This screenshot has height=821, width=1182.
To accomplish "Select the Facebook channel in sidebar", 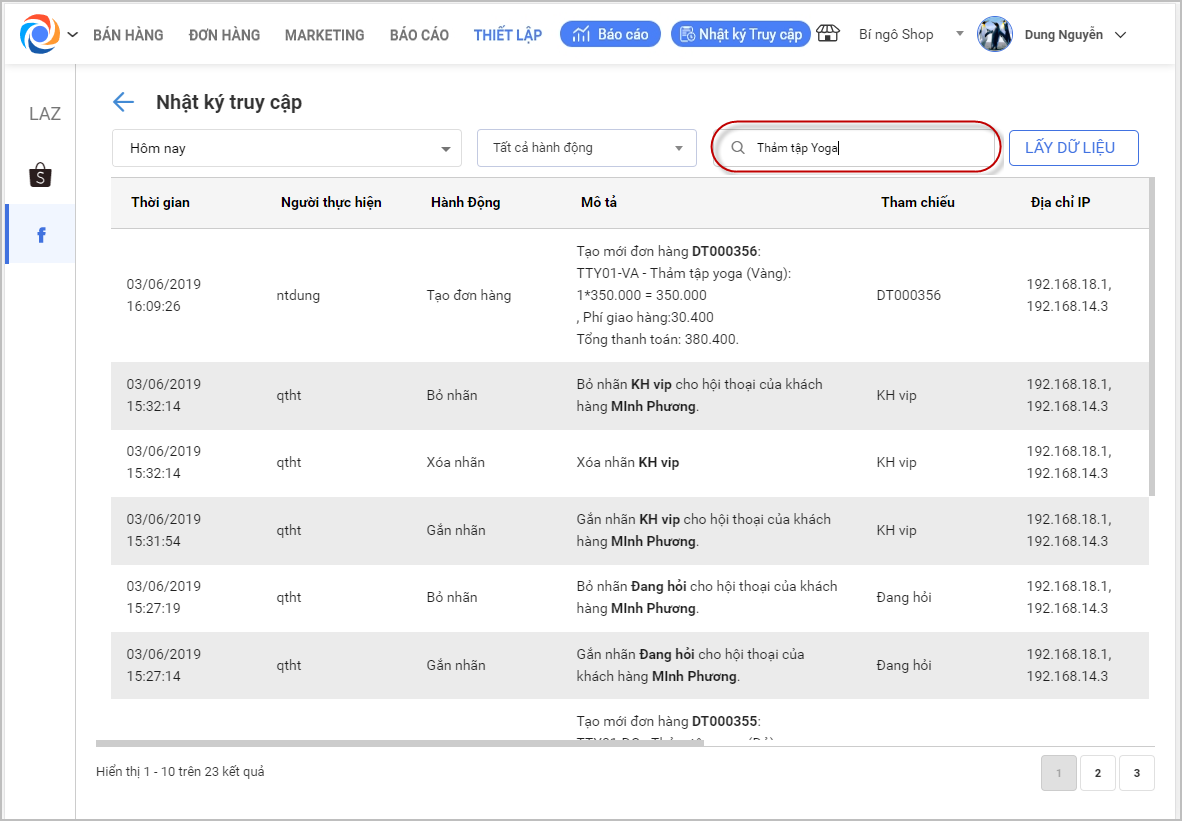I will pyautogui.click(x=41, y=235).
